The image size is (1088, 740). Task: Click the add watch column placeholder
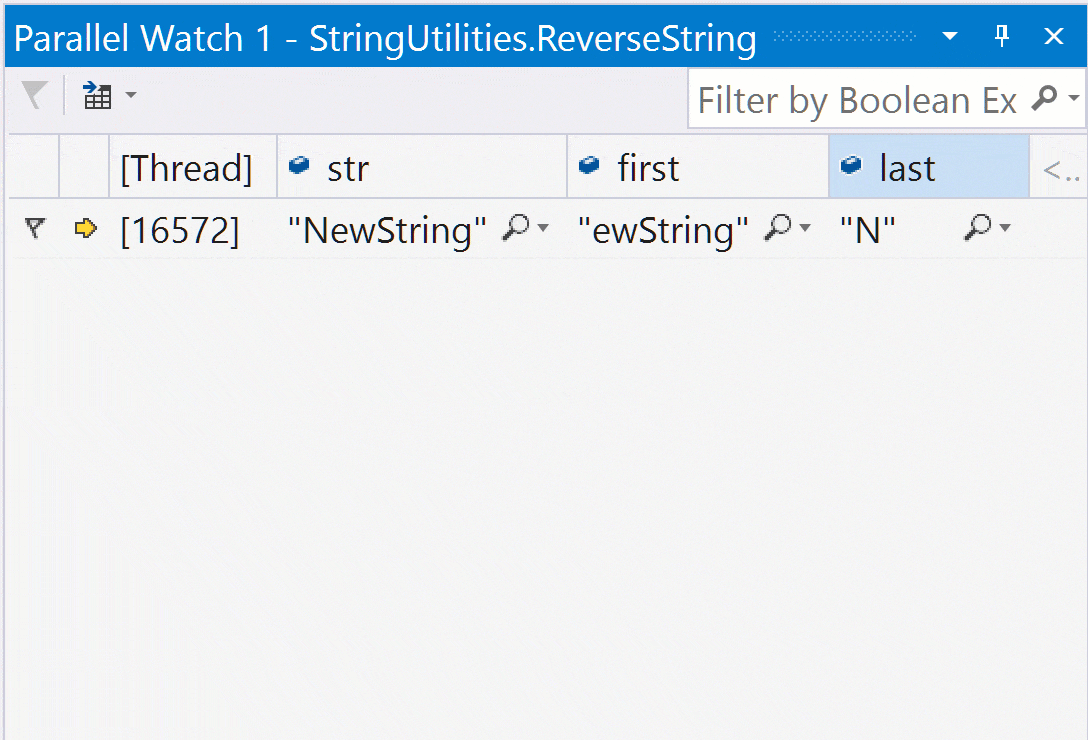(1058, 170)
